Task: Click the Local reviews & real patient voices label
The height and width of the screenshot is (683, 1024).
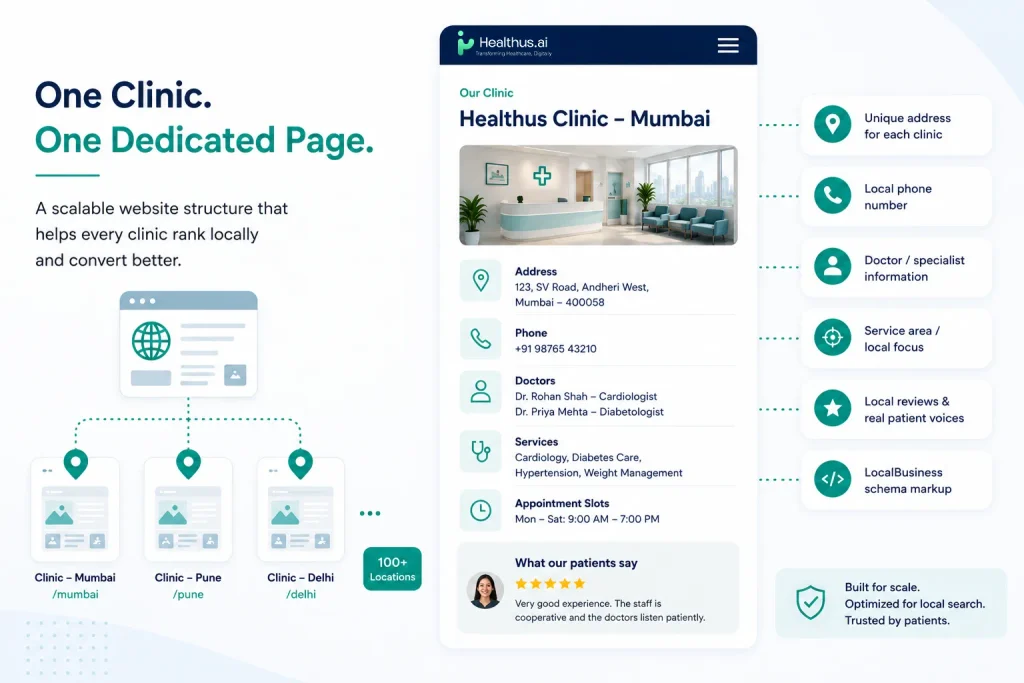Action: 914,410
